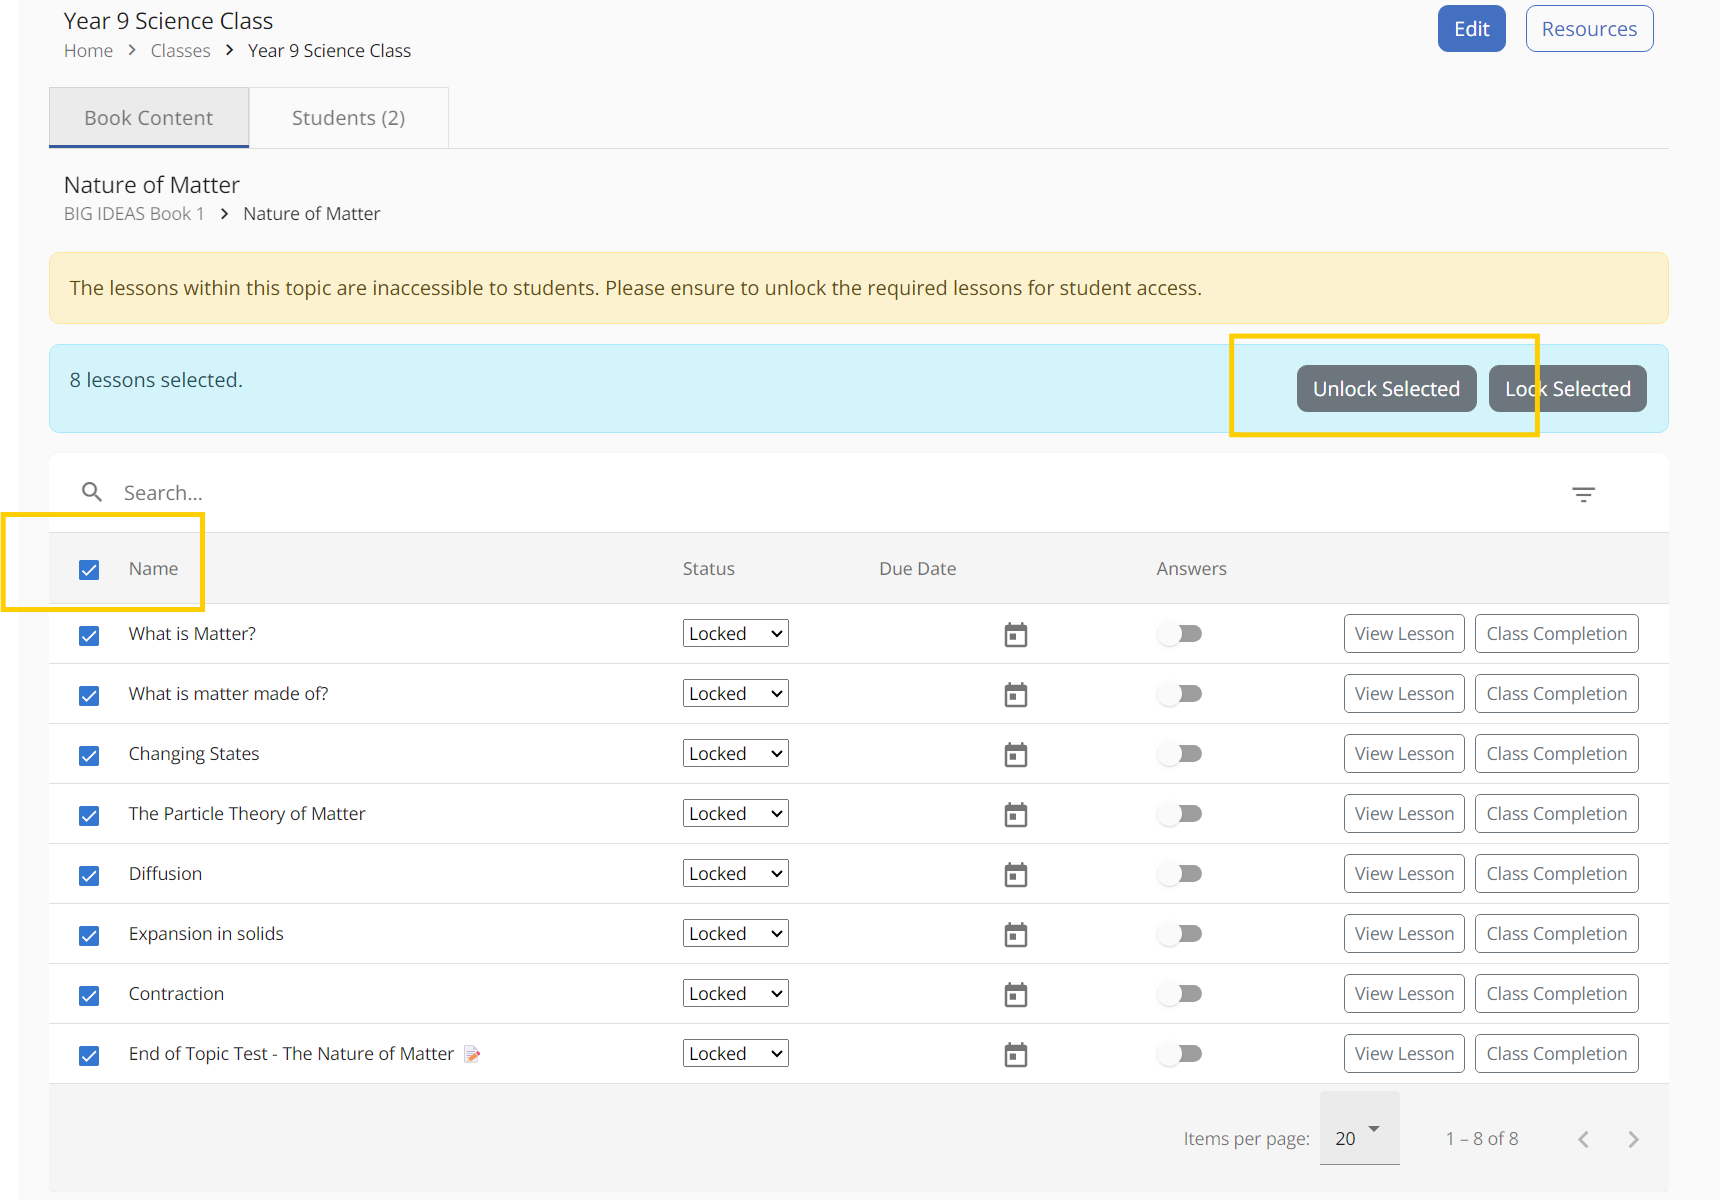Viewport: 1720px width, 1200px height.
Task: Select the Book Content tab
Action: tap(149, 118)
